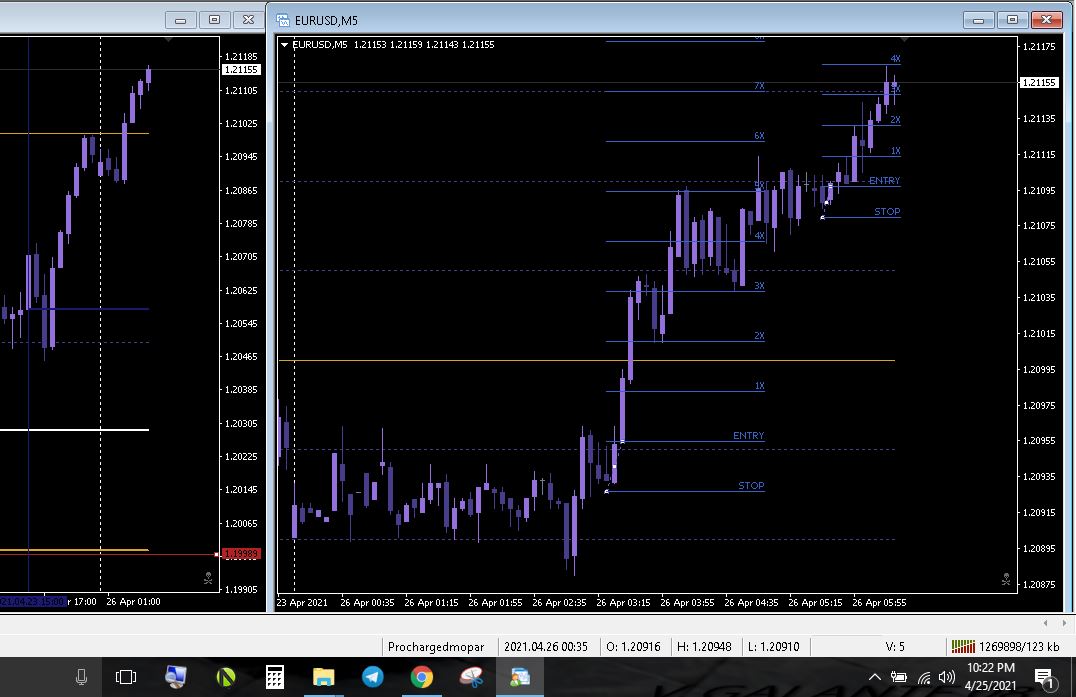Viewport: 1076px width, 697px height.
Task: Minimize the EURUSD,M5 chart window
Action: point(979,20)
